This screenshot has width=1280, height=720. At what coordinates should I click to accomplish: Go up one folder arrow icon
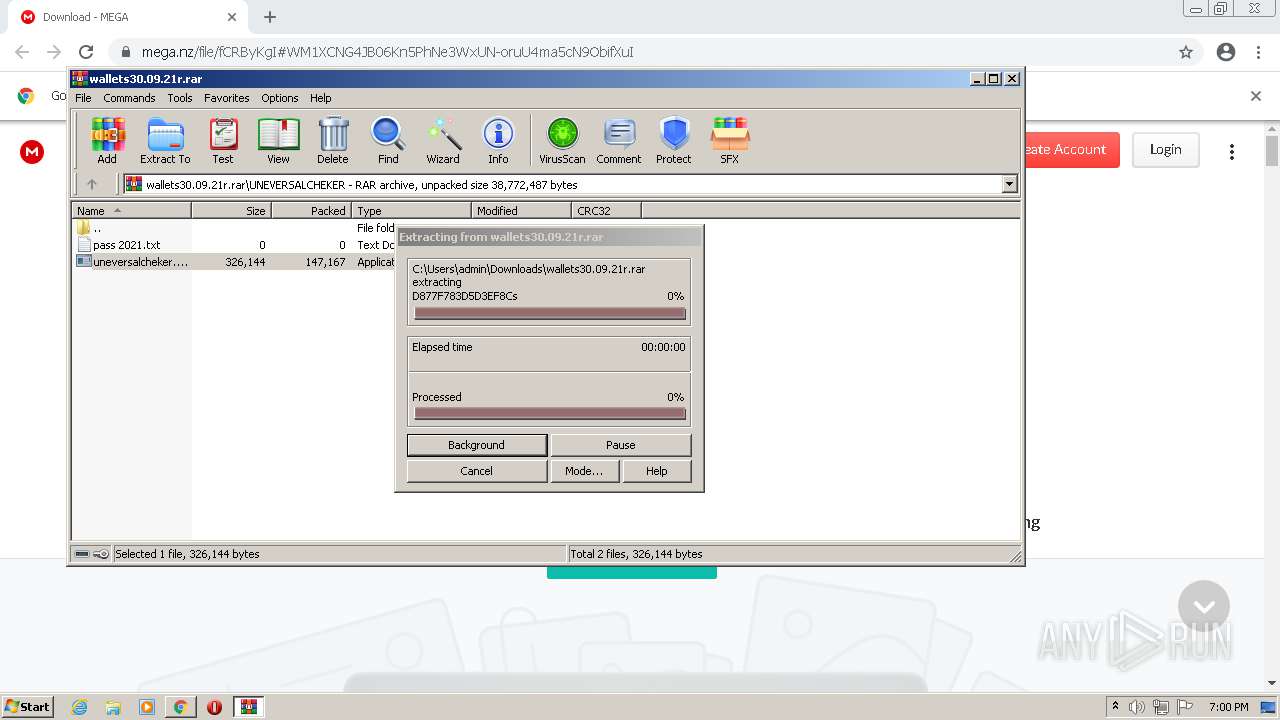point(92,184)
